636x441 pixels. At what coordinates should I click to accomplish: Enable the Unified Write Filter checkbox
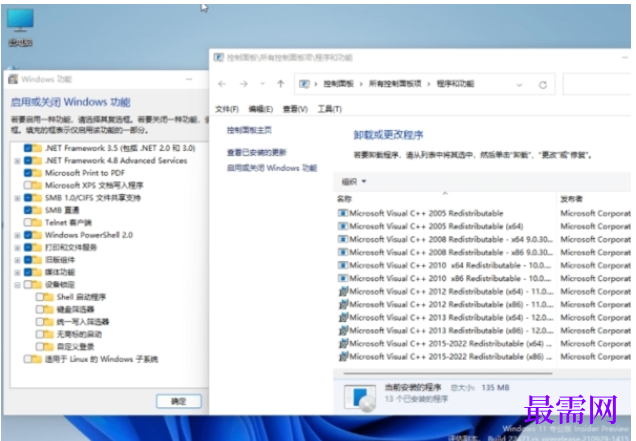click(40, 322)
